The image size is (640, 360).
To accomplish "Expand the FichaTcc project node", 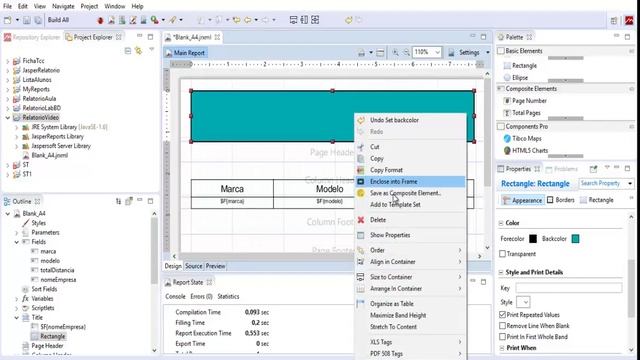I will tap(7, 61).
